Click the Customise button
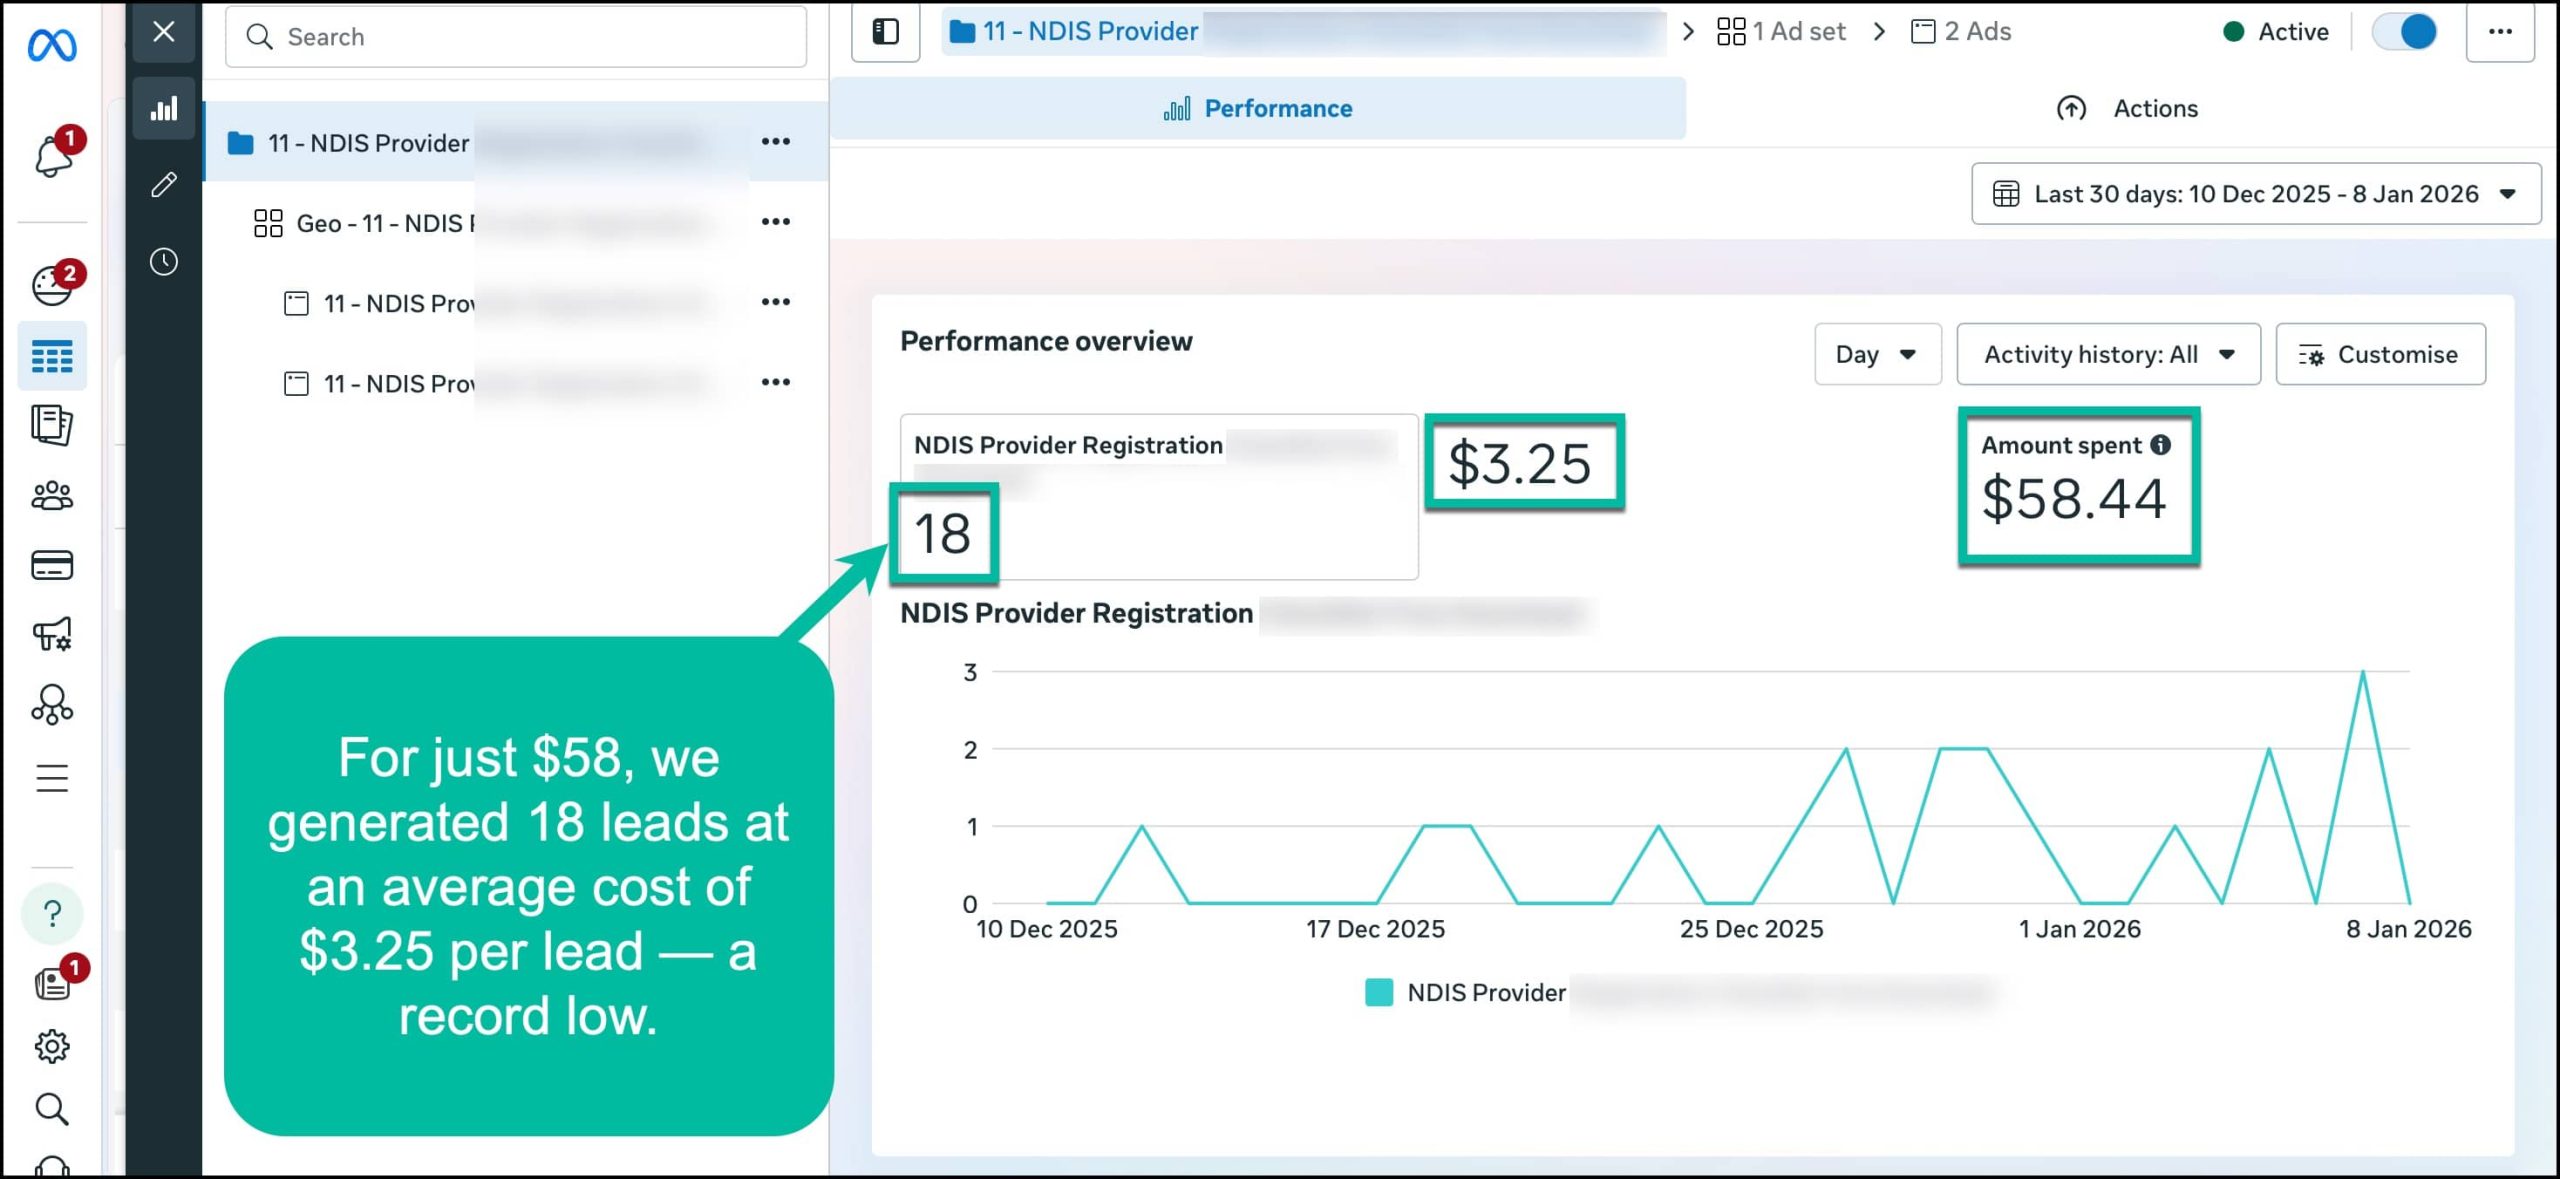2560x1179 pixels. click(x=2380, y=354)
